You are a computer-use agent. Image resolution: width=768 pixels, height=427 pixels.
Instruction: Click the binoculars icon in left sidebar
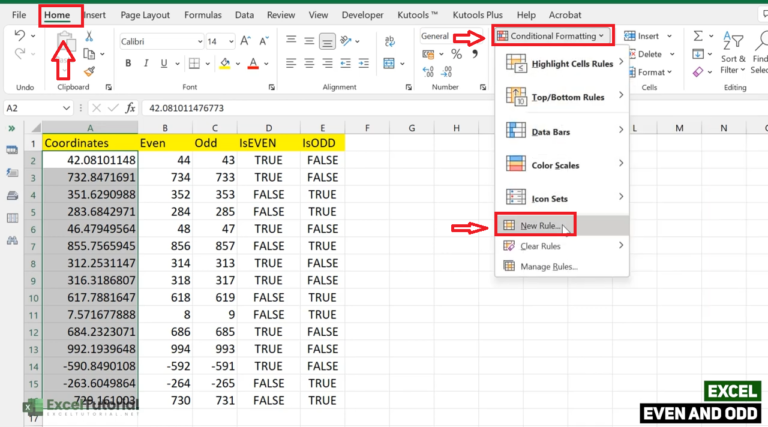click(13, 240)
